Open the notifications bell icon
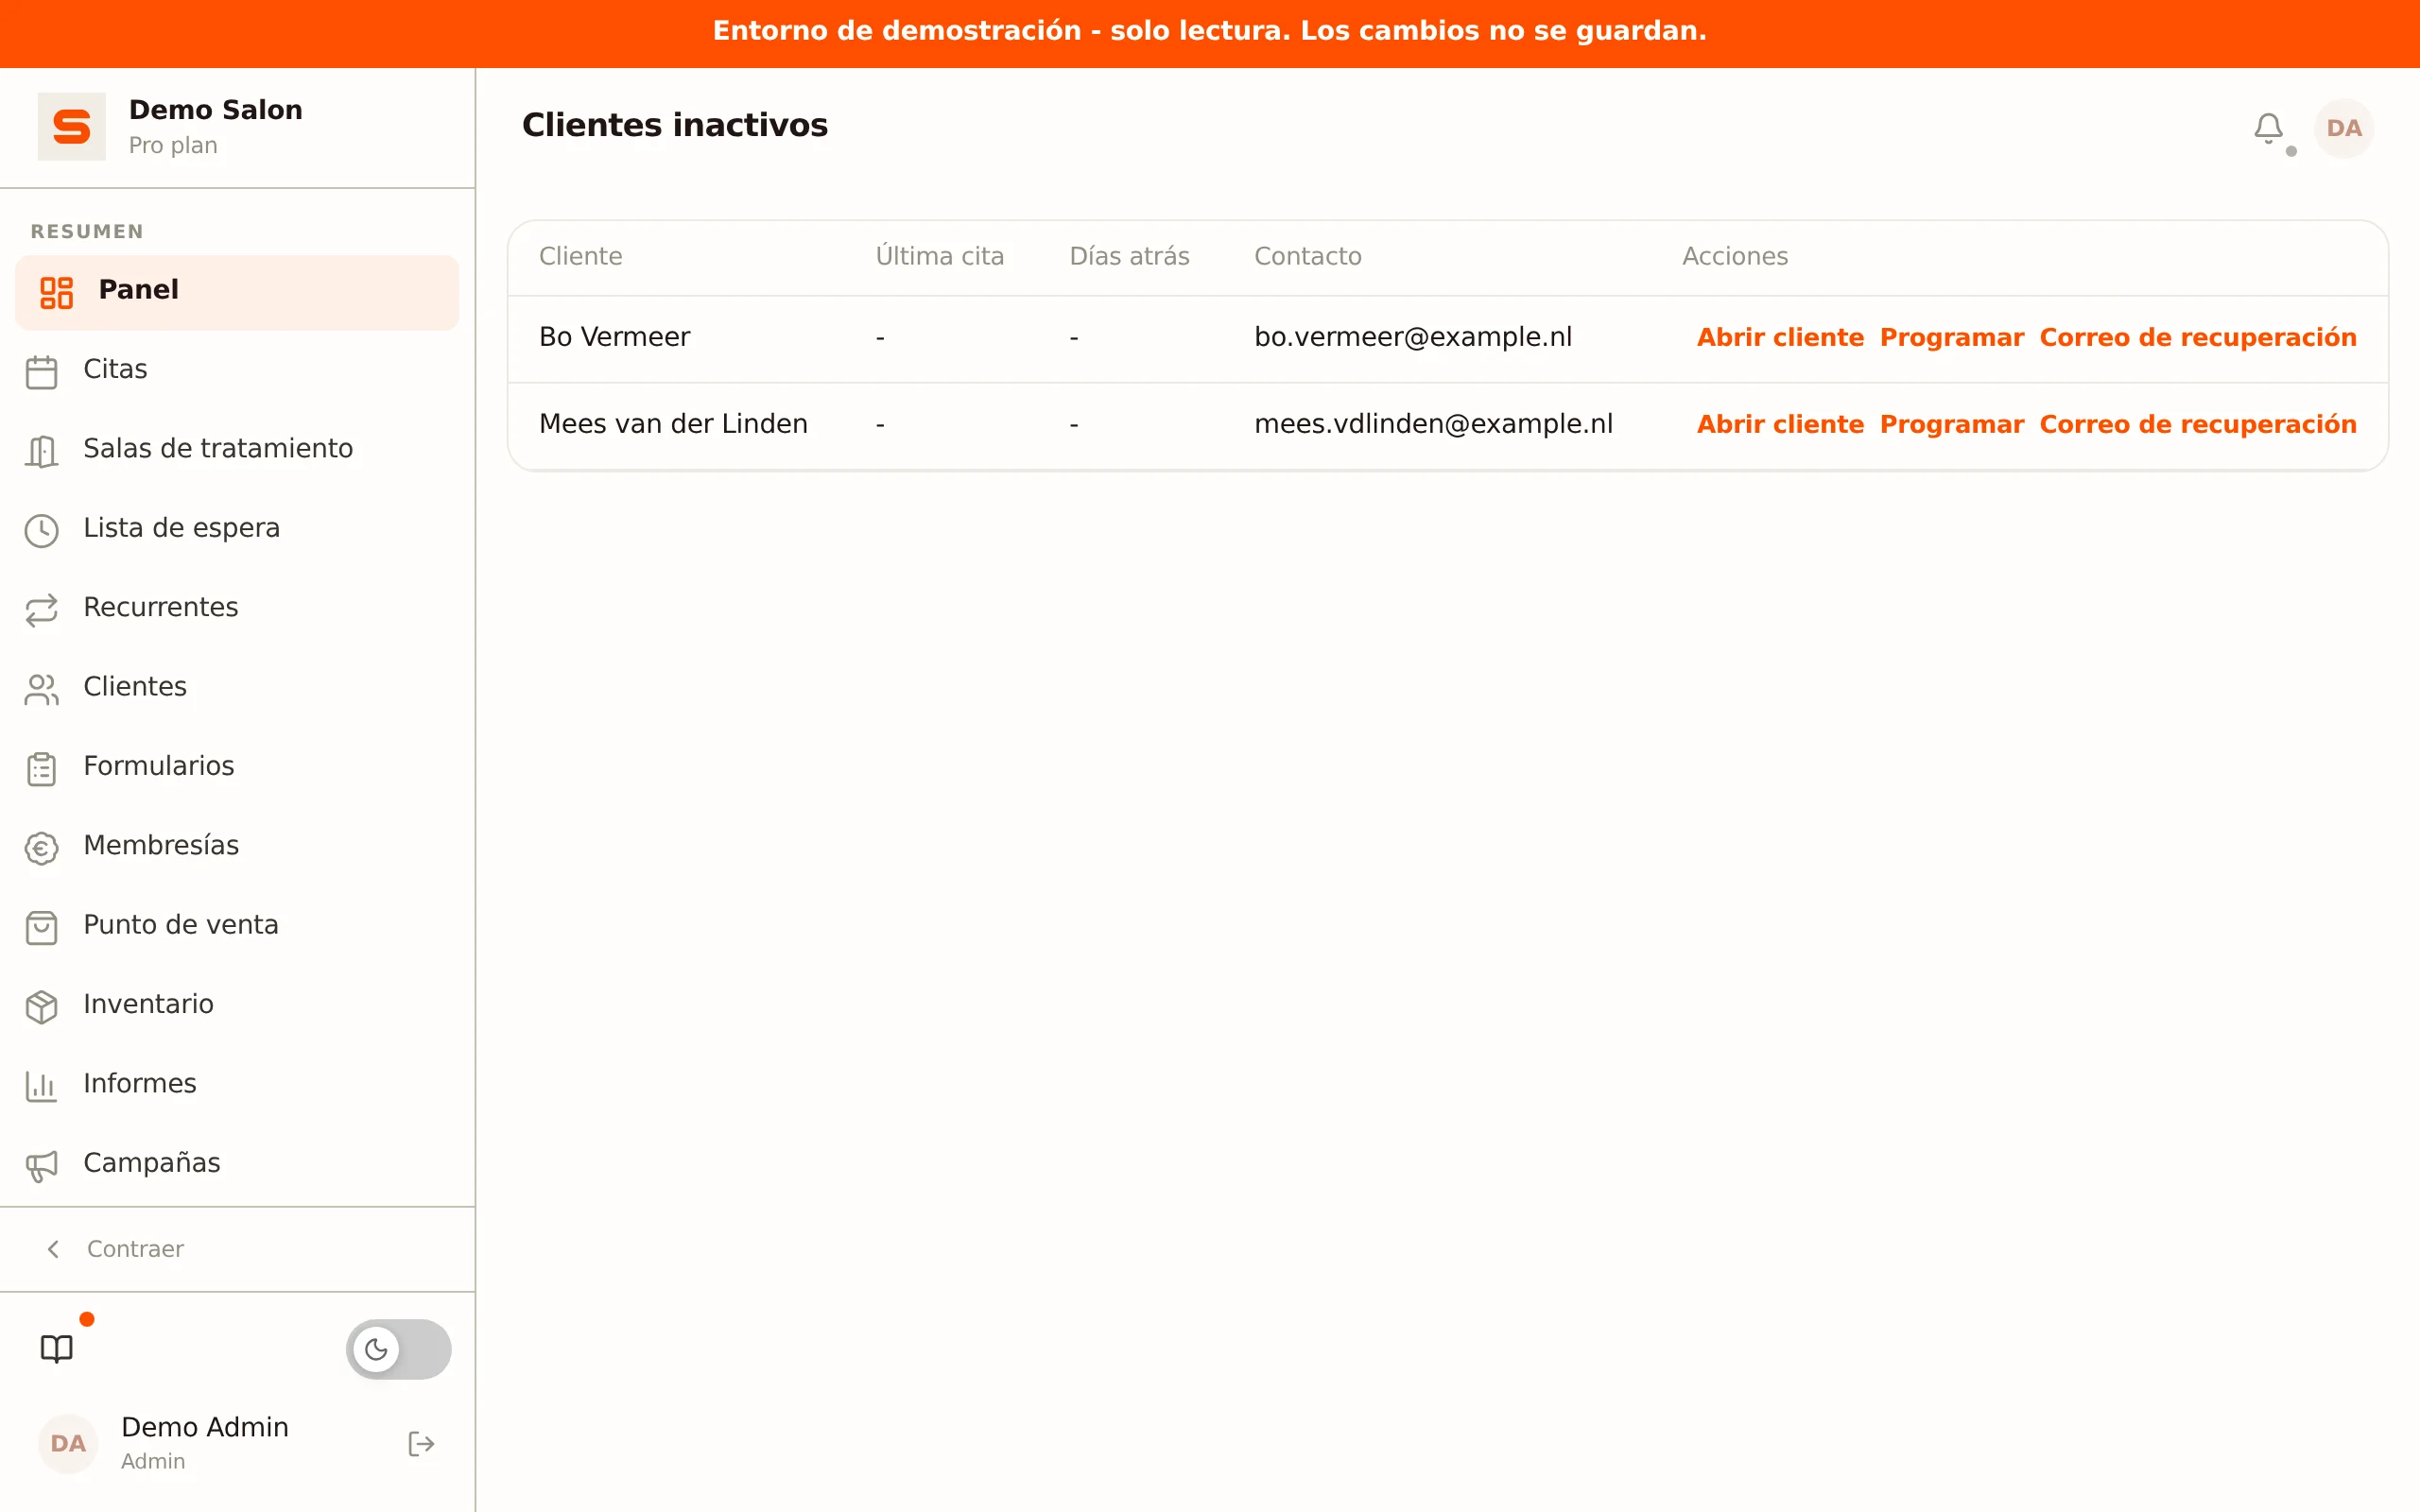The height and width of the screenshot is (1512, 2420). 2268,128
